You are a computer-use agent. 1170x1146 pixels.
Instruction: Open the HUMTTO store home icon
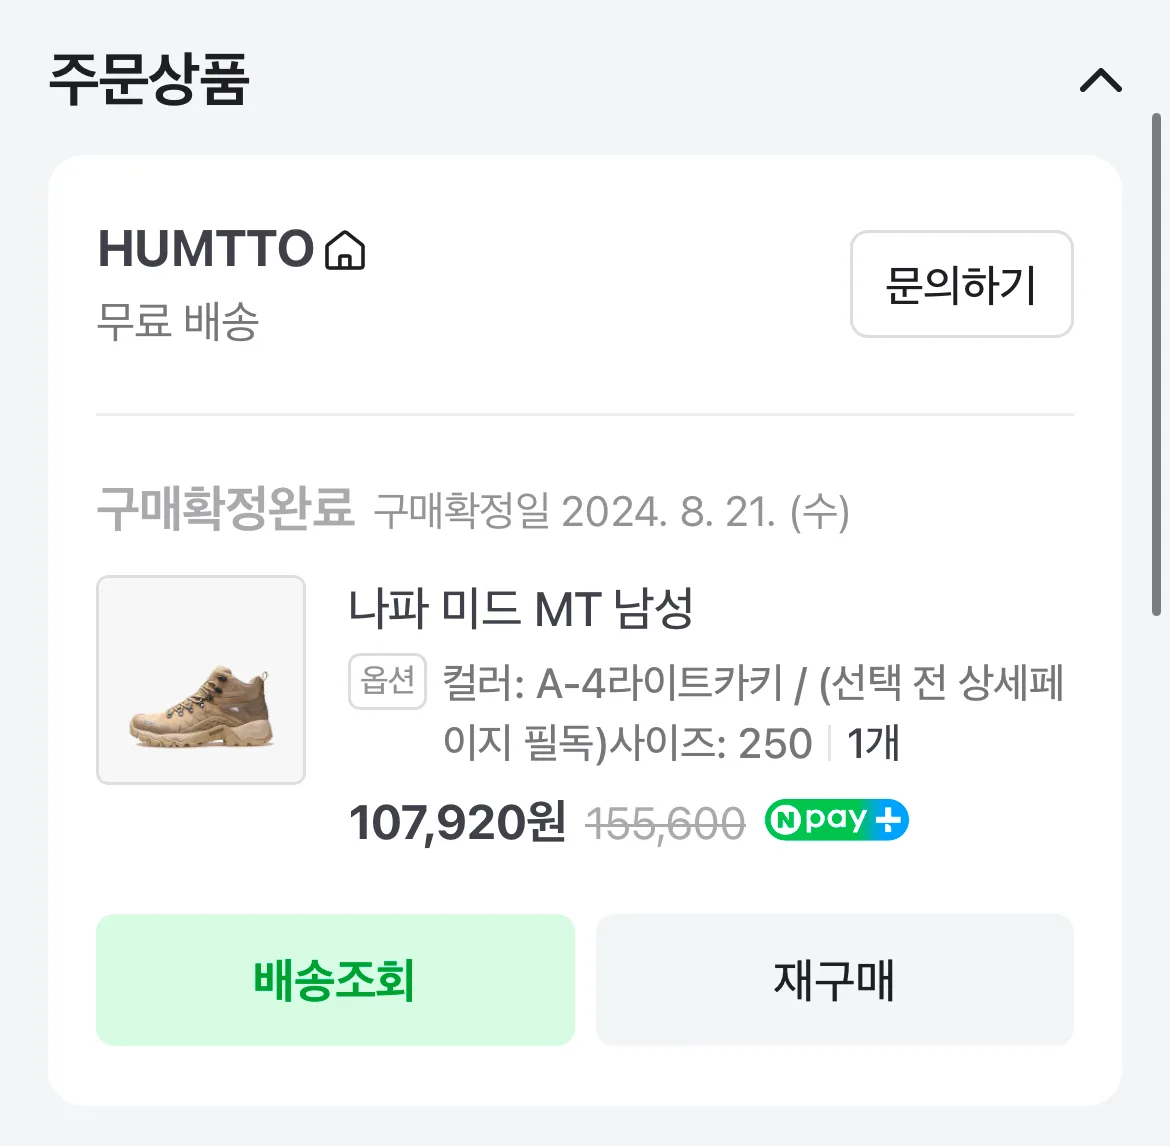[x=345, y=249]
